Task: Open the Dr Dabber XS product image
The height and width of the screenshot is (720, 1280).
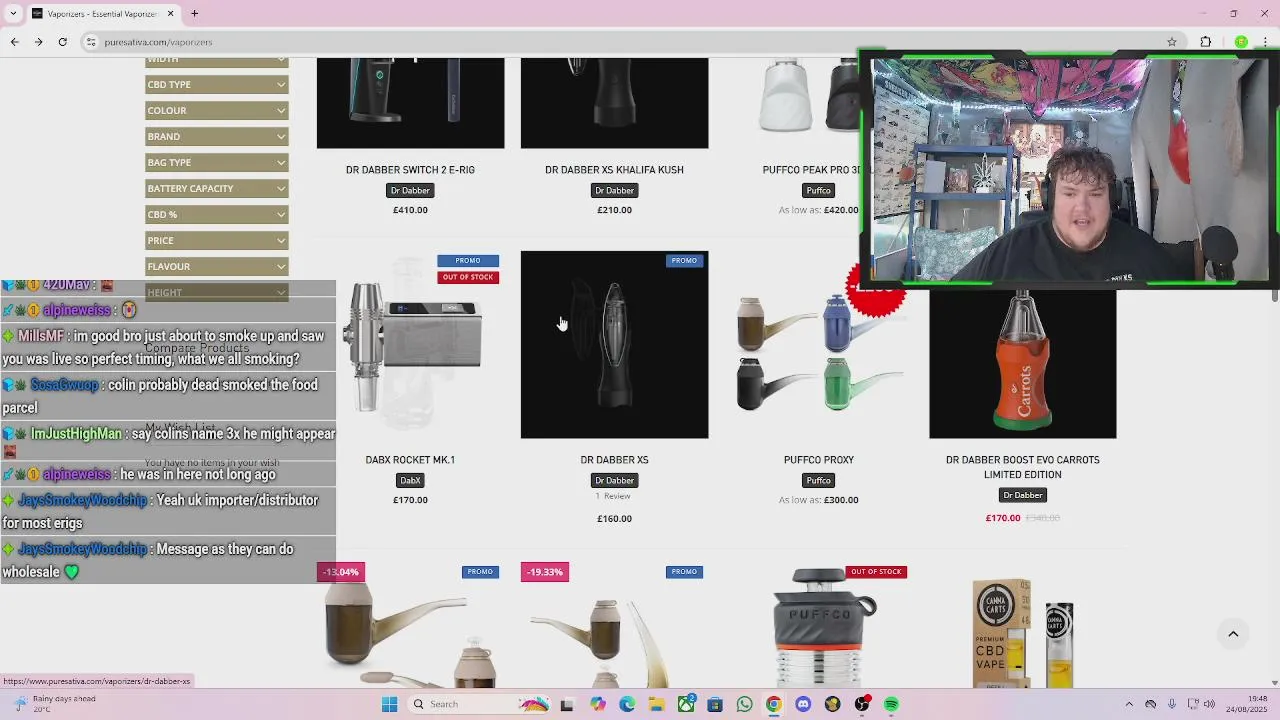Action: [x=614, y=345]
